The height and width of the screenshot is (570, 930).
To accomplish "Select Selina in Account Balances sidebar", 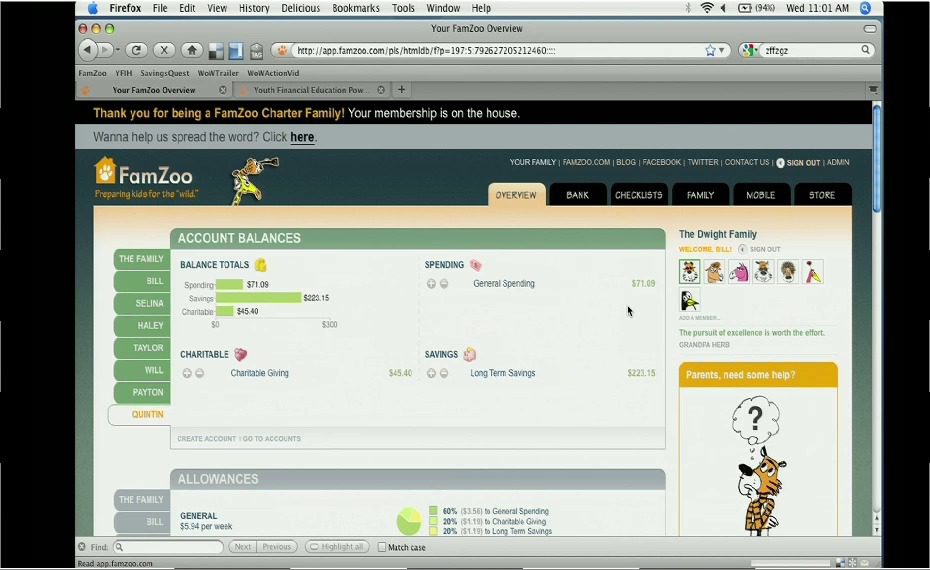I will [x=142, y=303].
